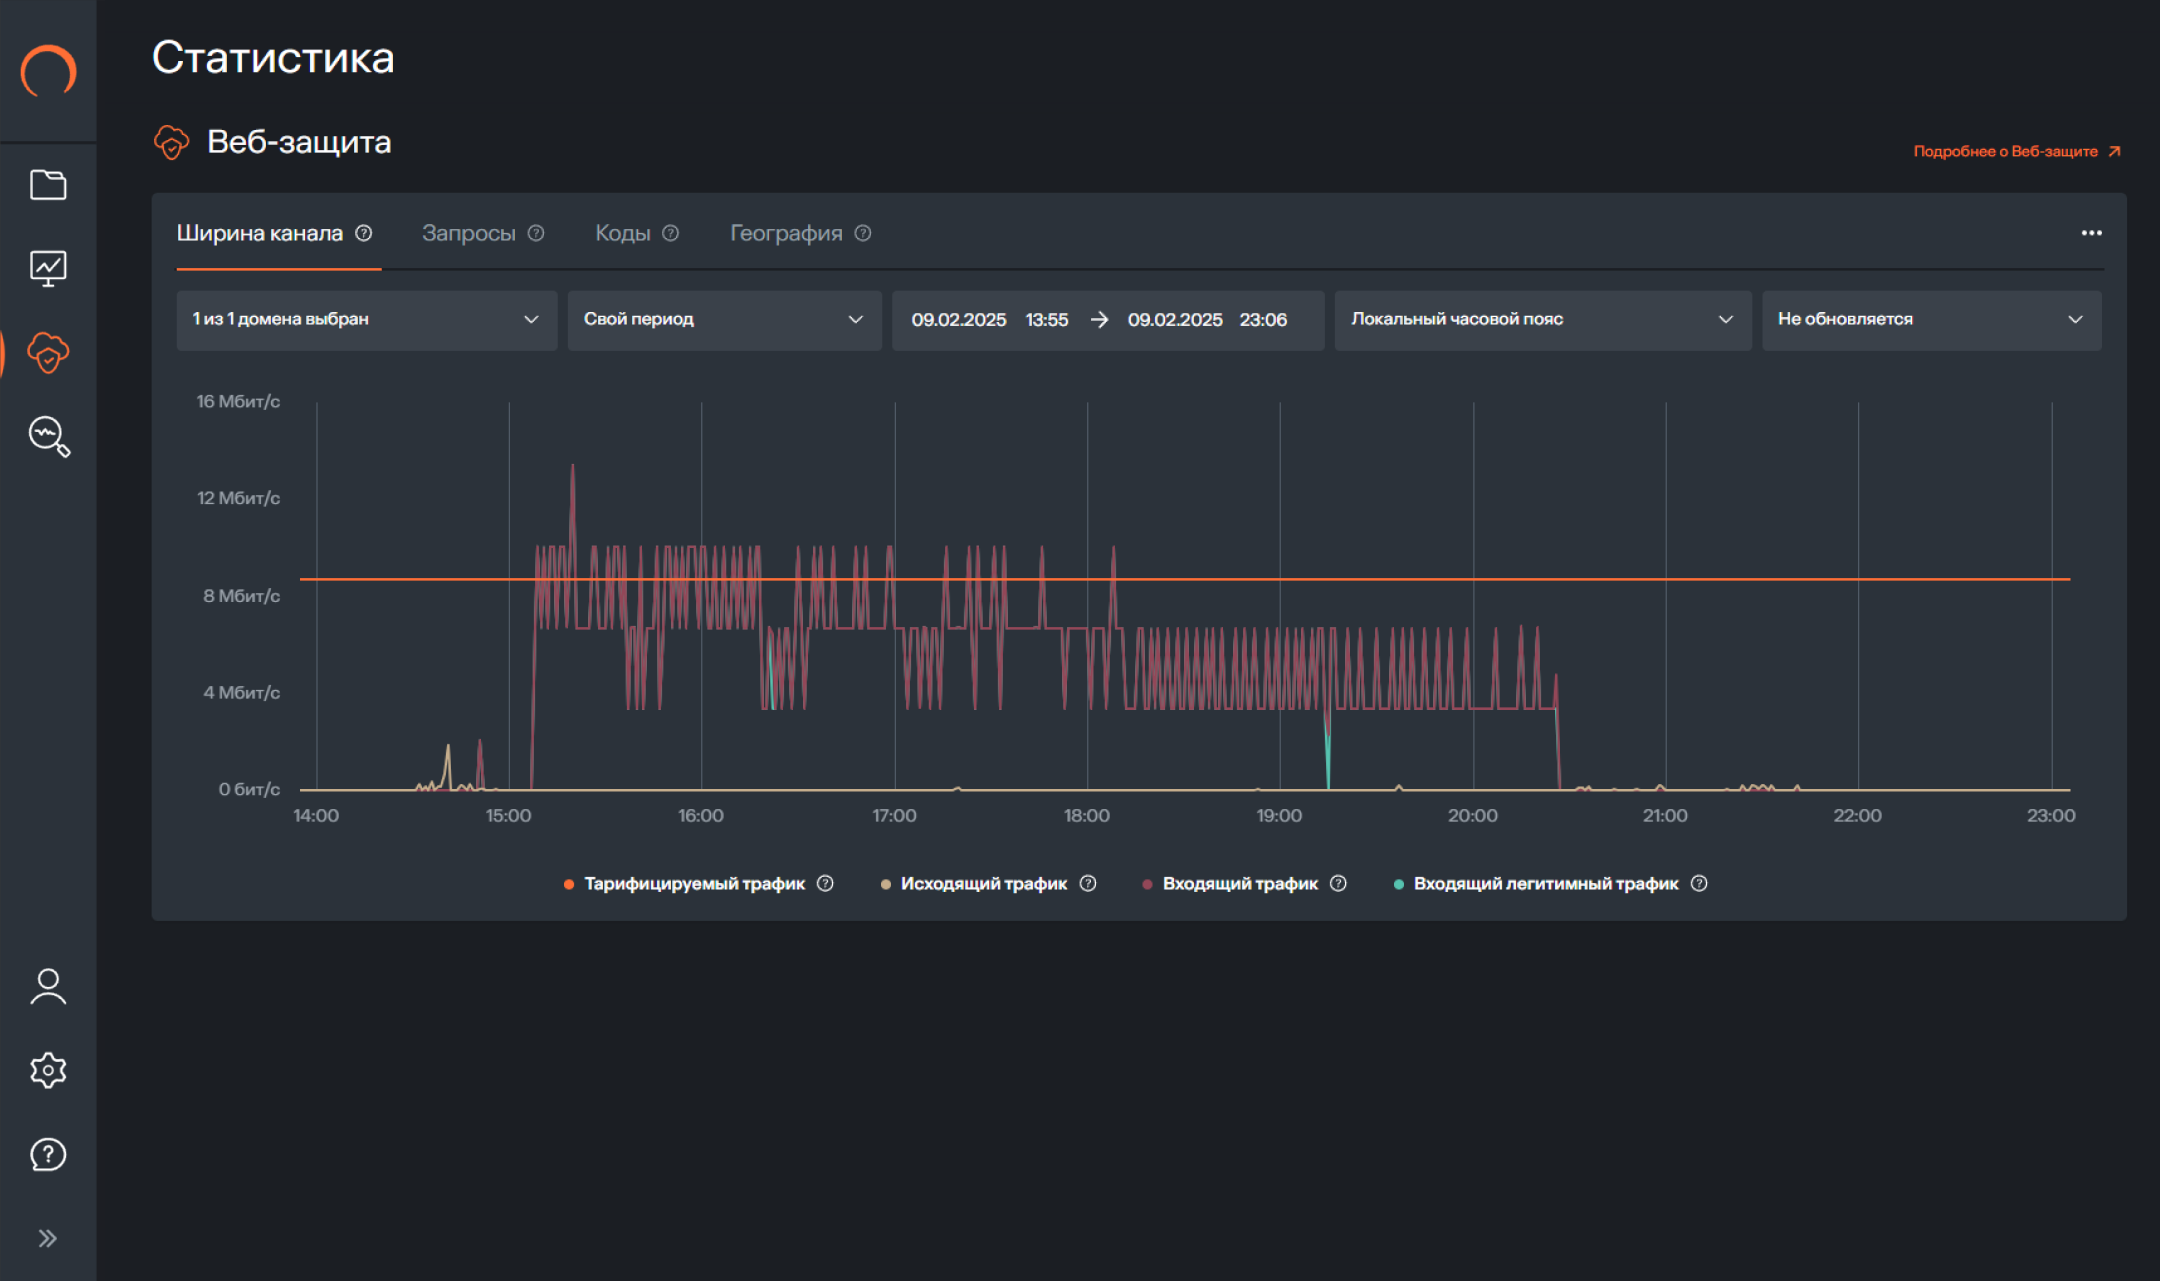Click the 19:00 time axis label
Viewport: 2160px width, 1281px height.
click(1279, 815)
